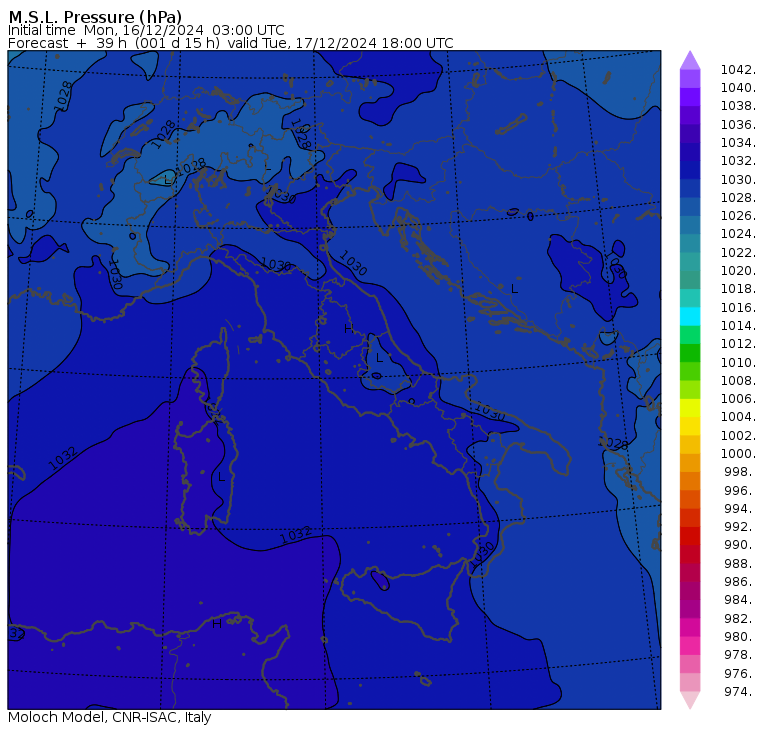Select the 1004. legend value

(738, 416)
